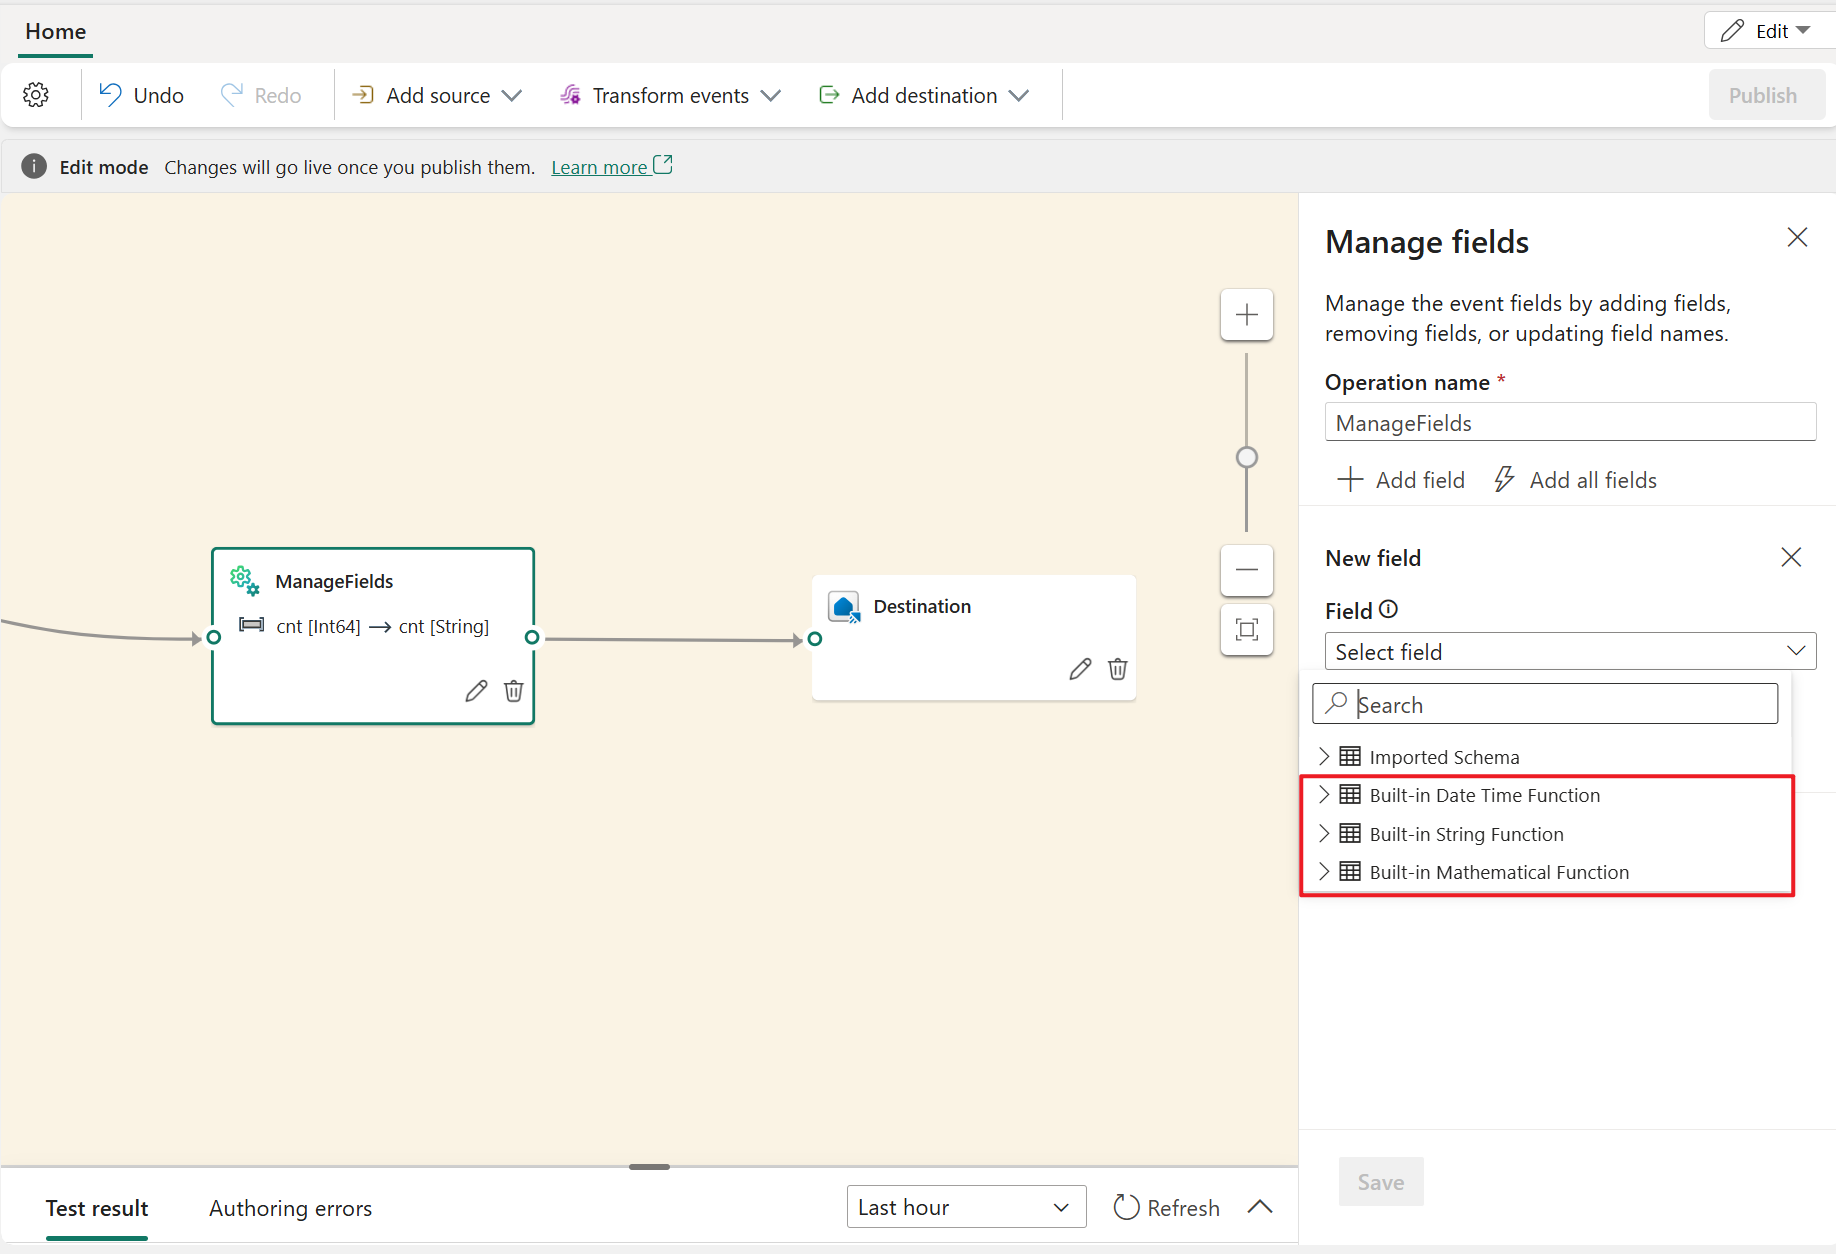
Task: Click the Field info icon
Action: pos(1388,609)
